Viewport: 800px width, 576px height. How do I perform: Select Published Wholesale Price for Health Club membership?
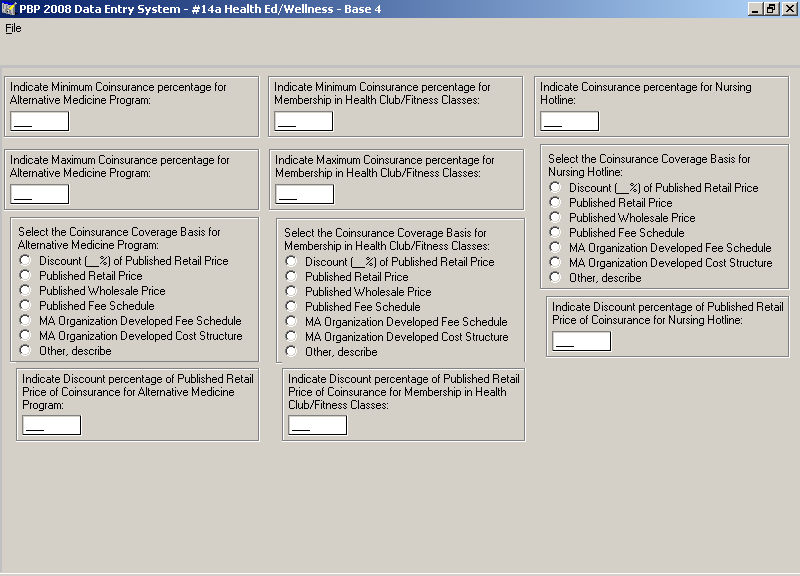pos(358,292)
